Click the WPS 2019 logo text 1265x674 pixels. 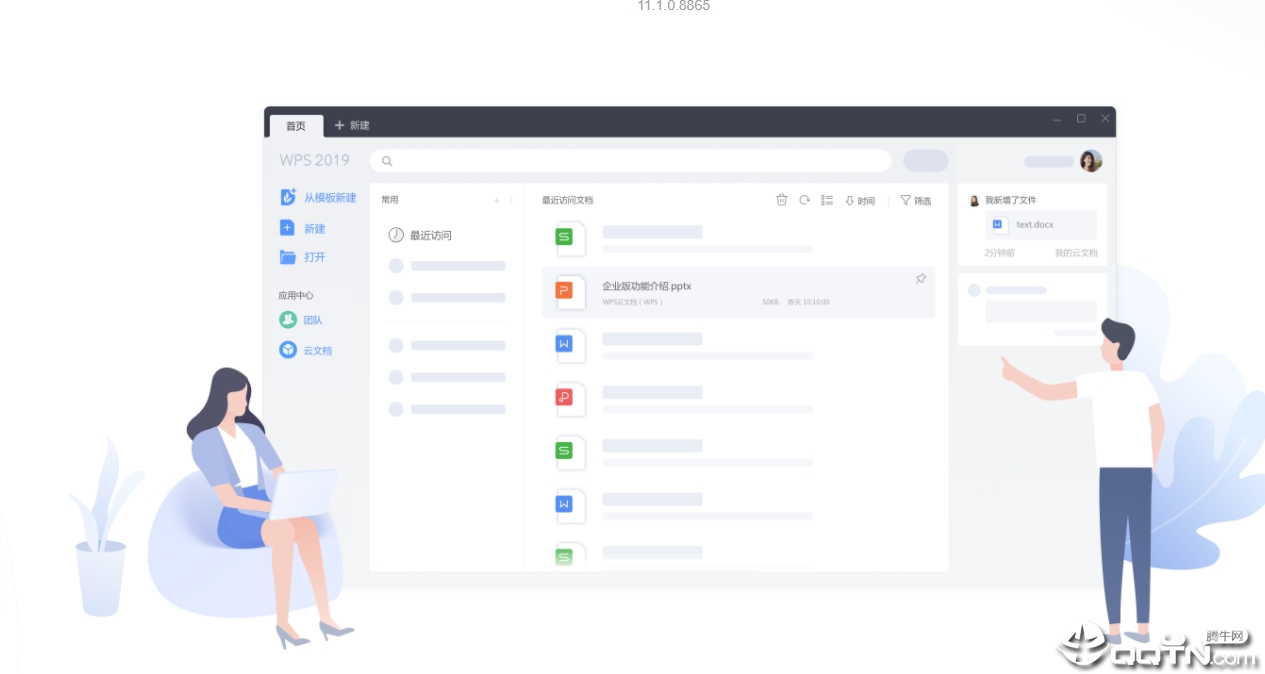point(314,160)
